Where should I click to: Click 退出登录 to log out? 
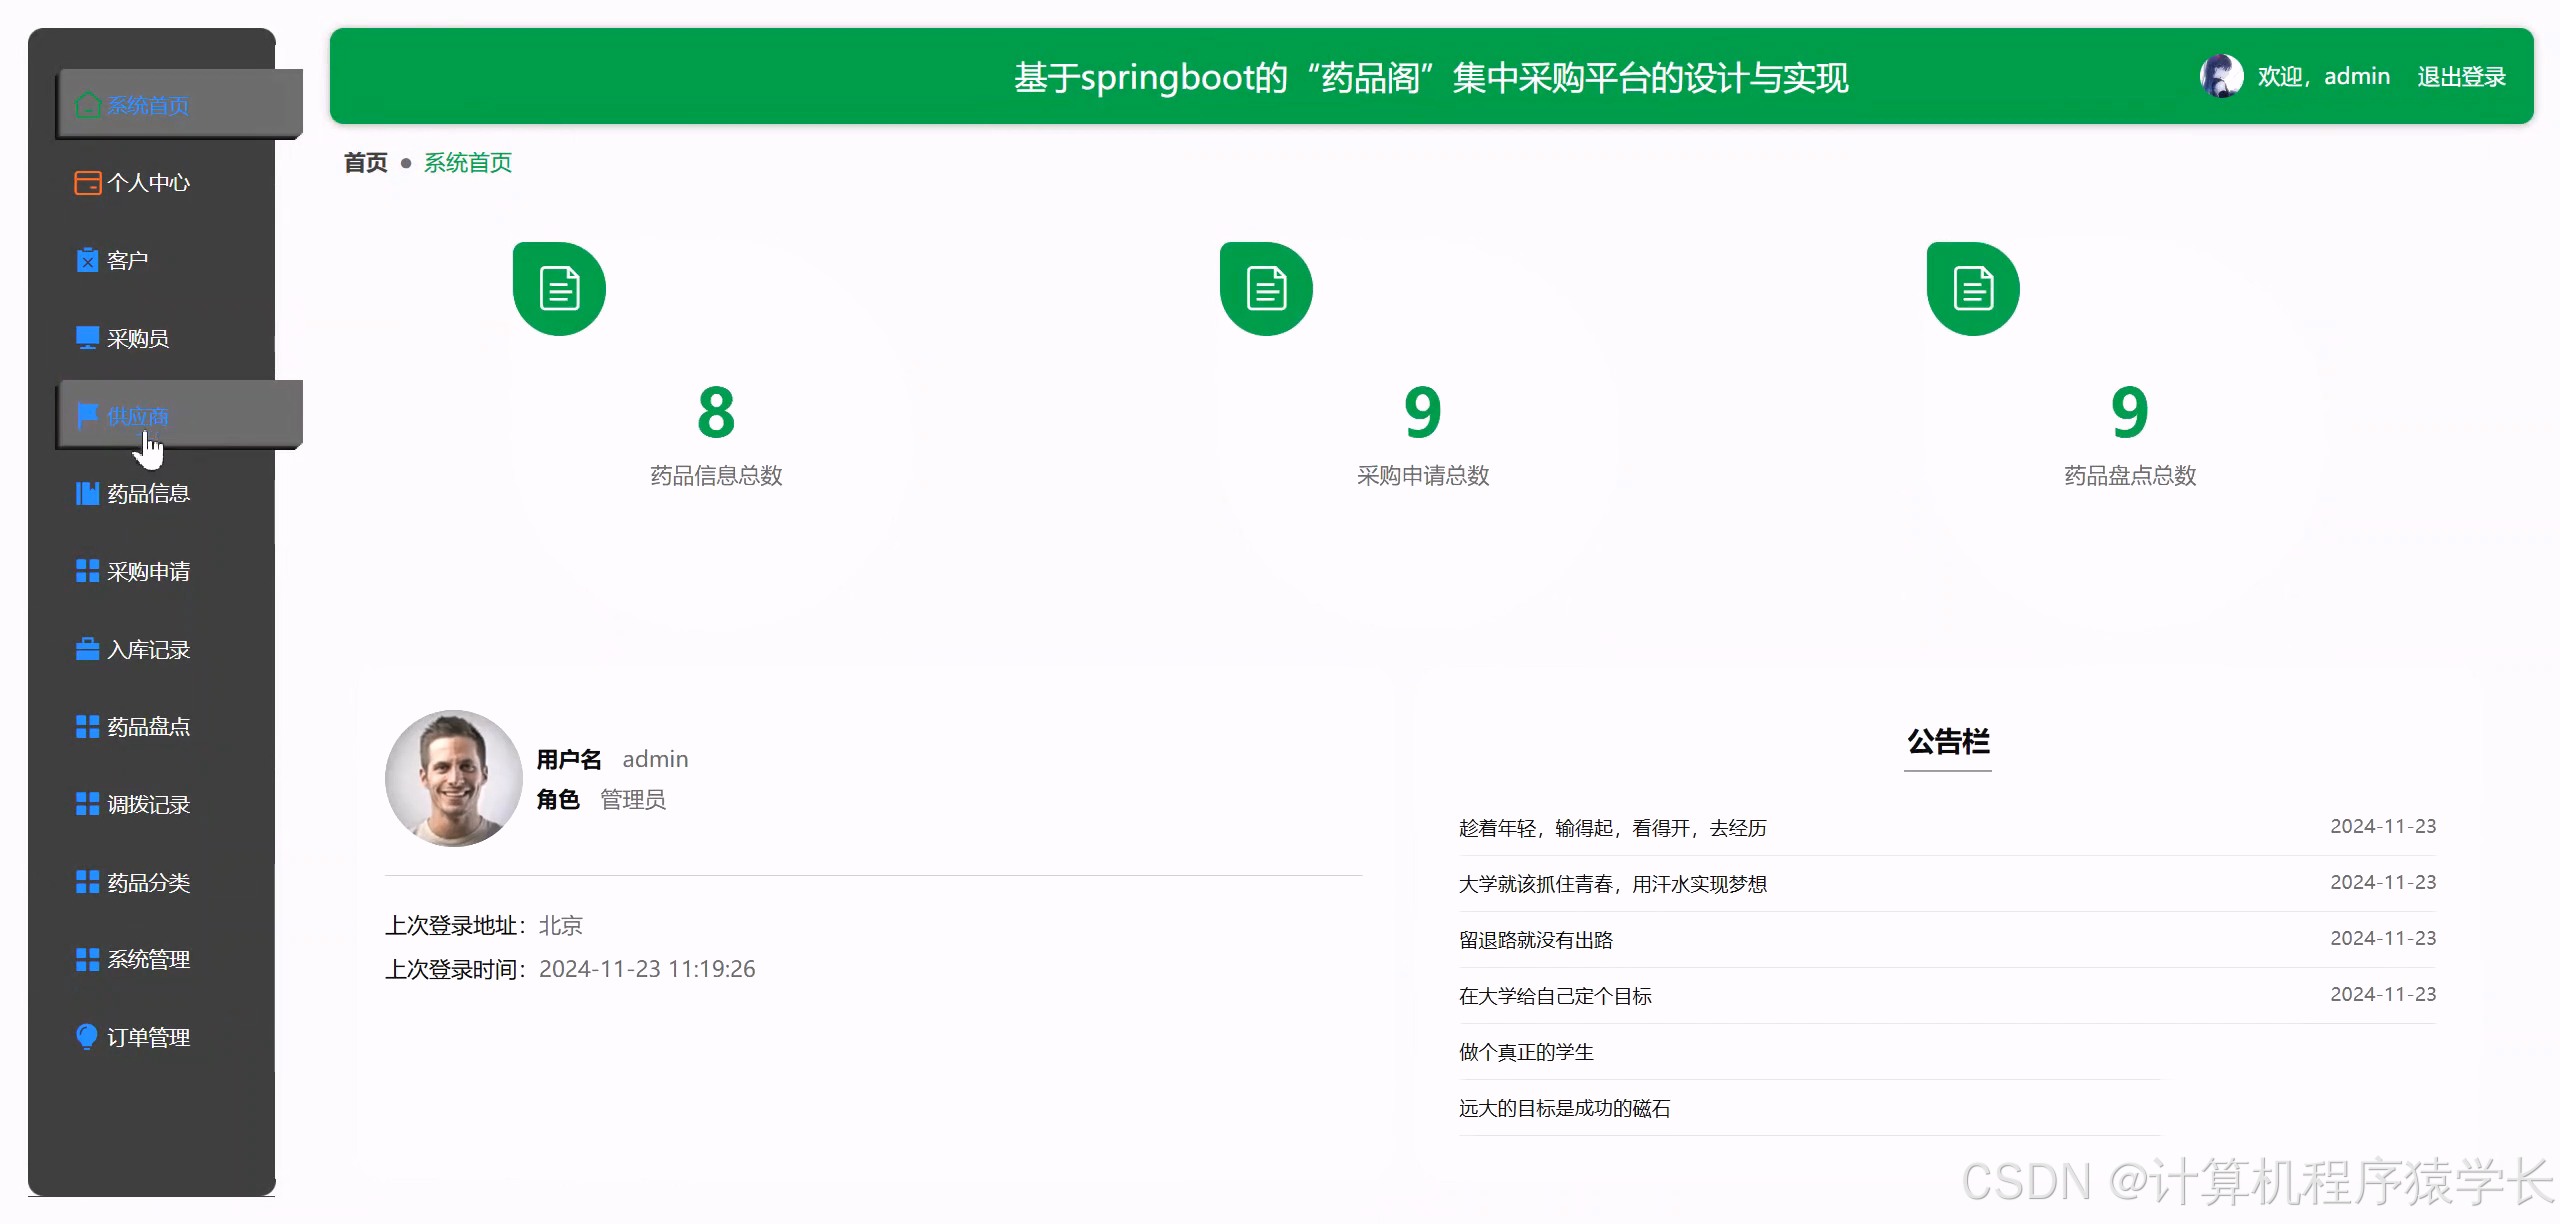2461,75
